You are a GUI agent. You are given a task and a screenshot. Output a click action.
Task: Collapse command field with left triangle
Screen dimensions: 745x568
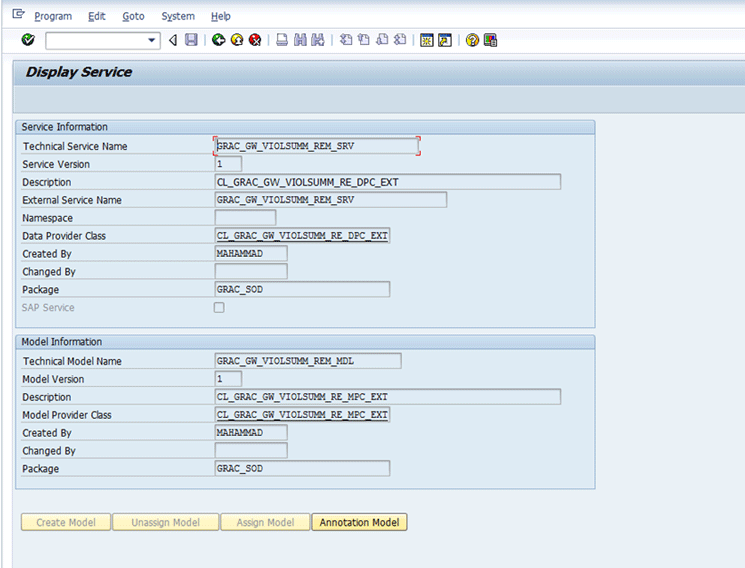[x=173, y=40]
